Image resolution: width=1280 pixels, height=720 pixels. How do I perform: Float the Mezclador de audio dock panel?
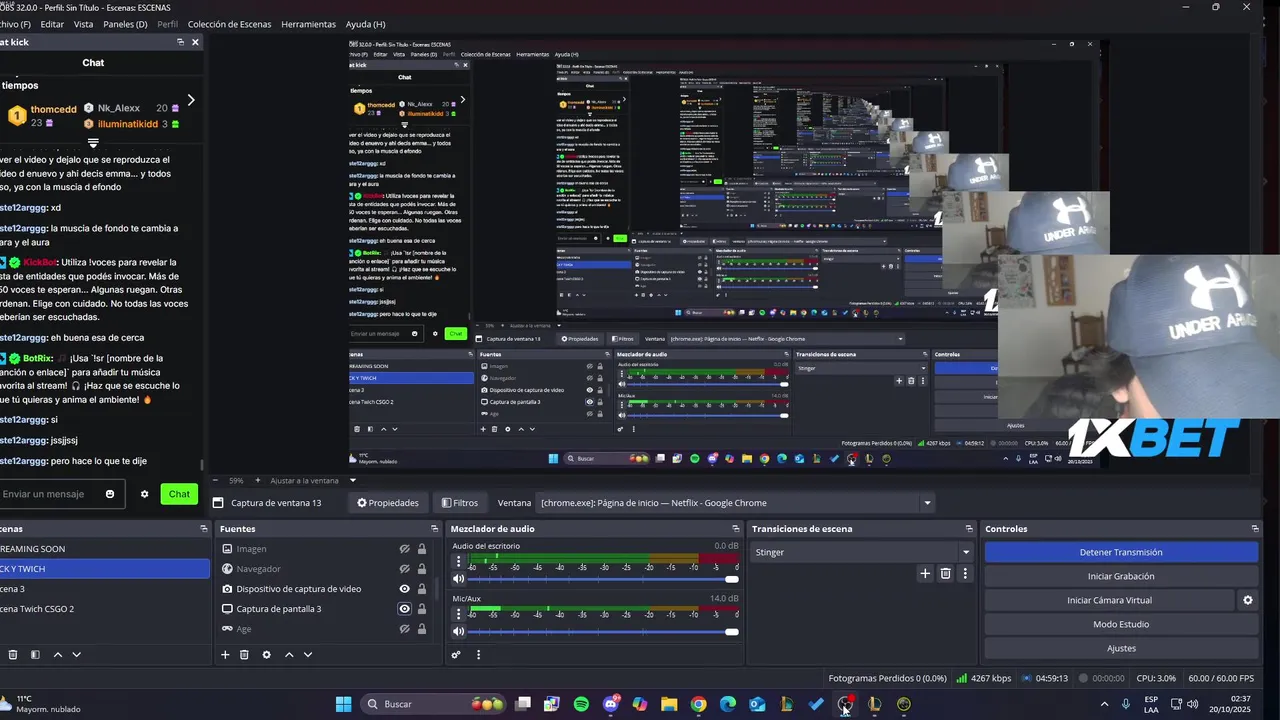click(738, 529)
